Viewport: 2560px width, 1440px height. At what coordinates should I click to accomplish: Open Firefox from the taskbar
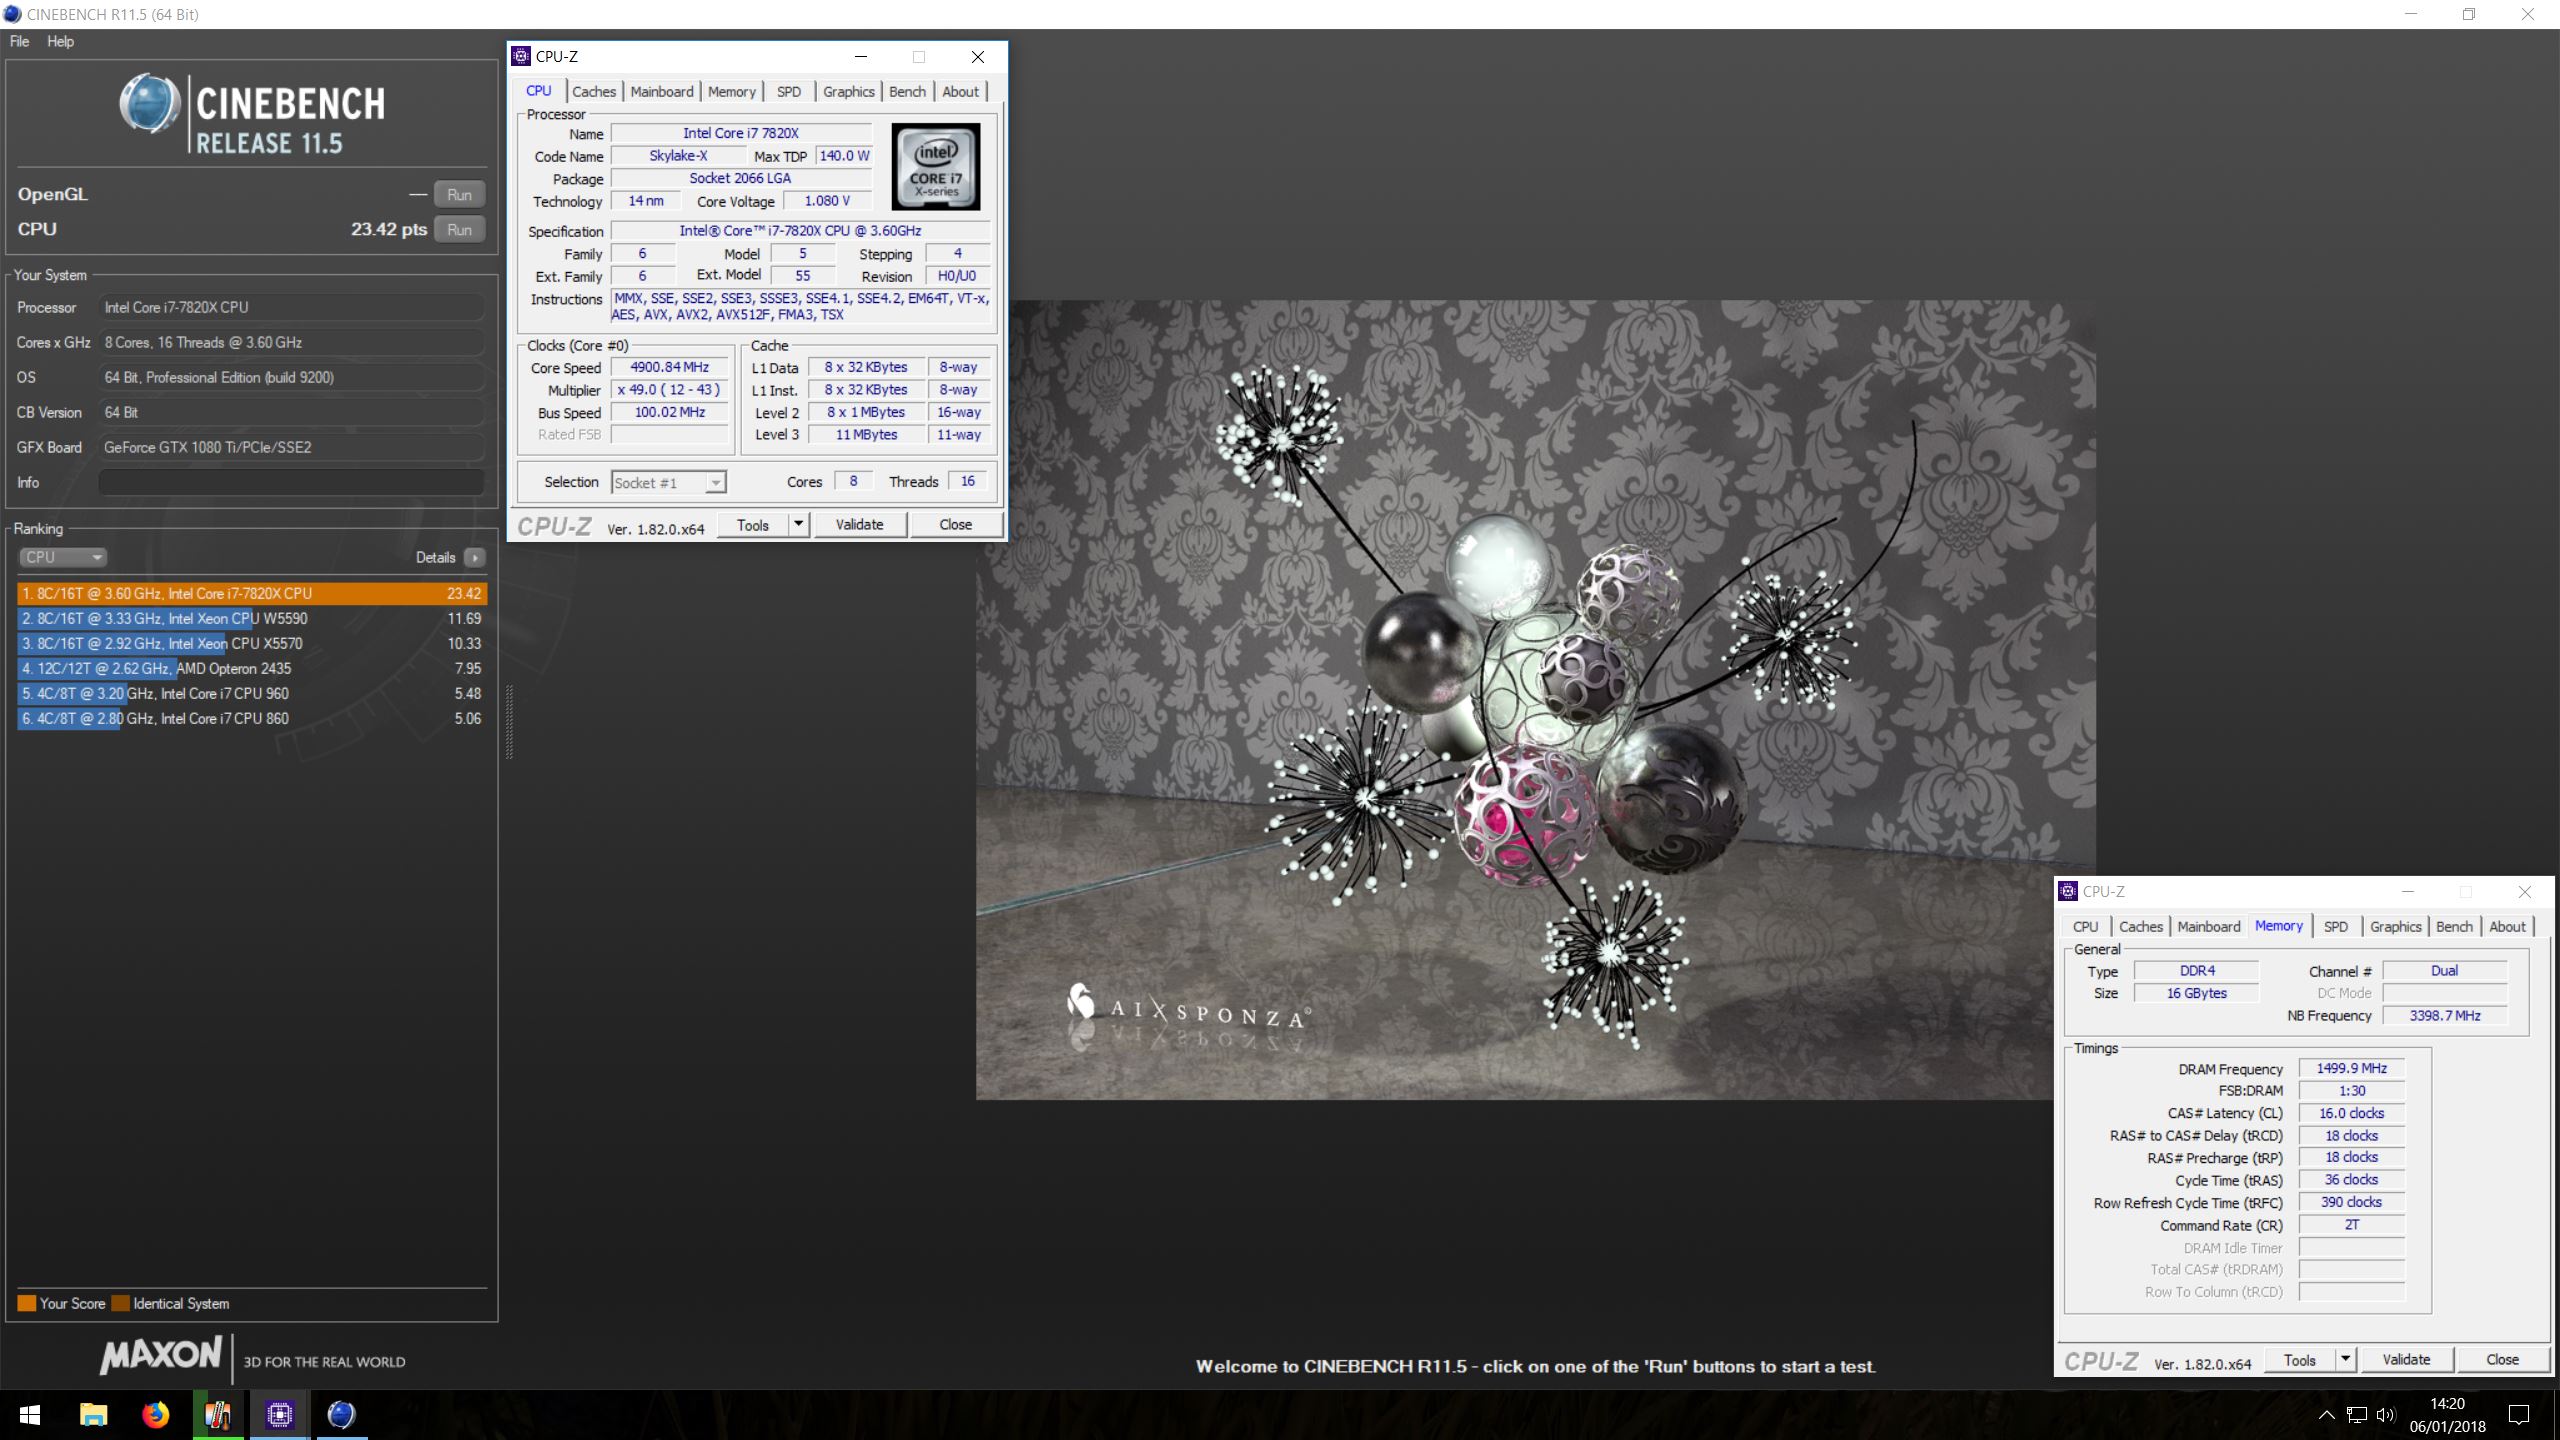point(155,1415)
